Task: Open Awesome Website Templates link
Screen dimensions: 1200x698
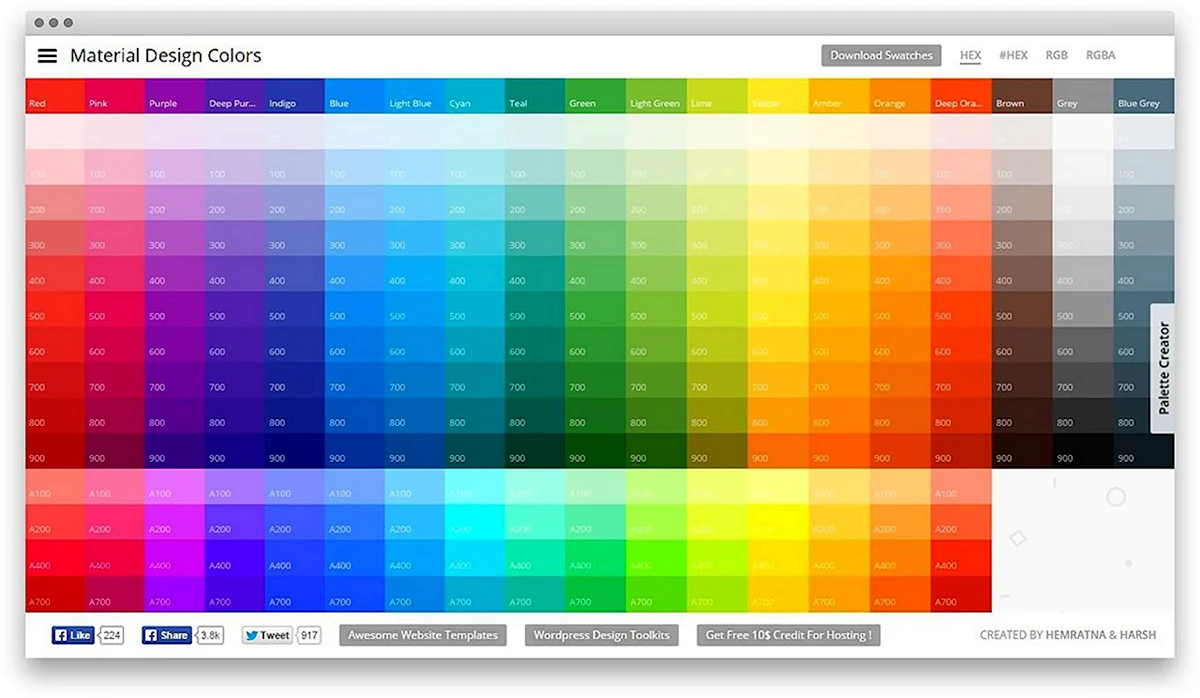Action: [422, 635]
